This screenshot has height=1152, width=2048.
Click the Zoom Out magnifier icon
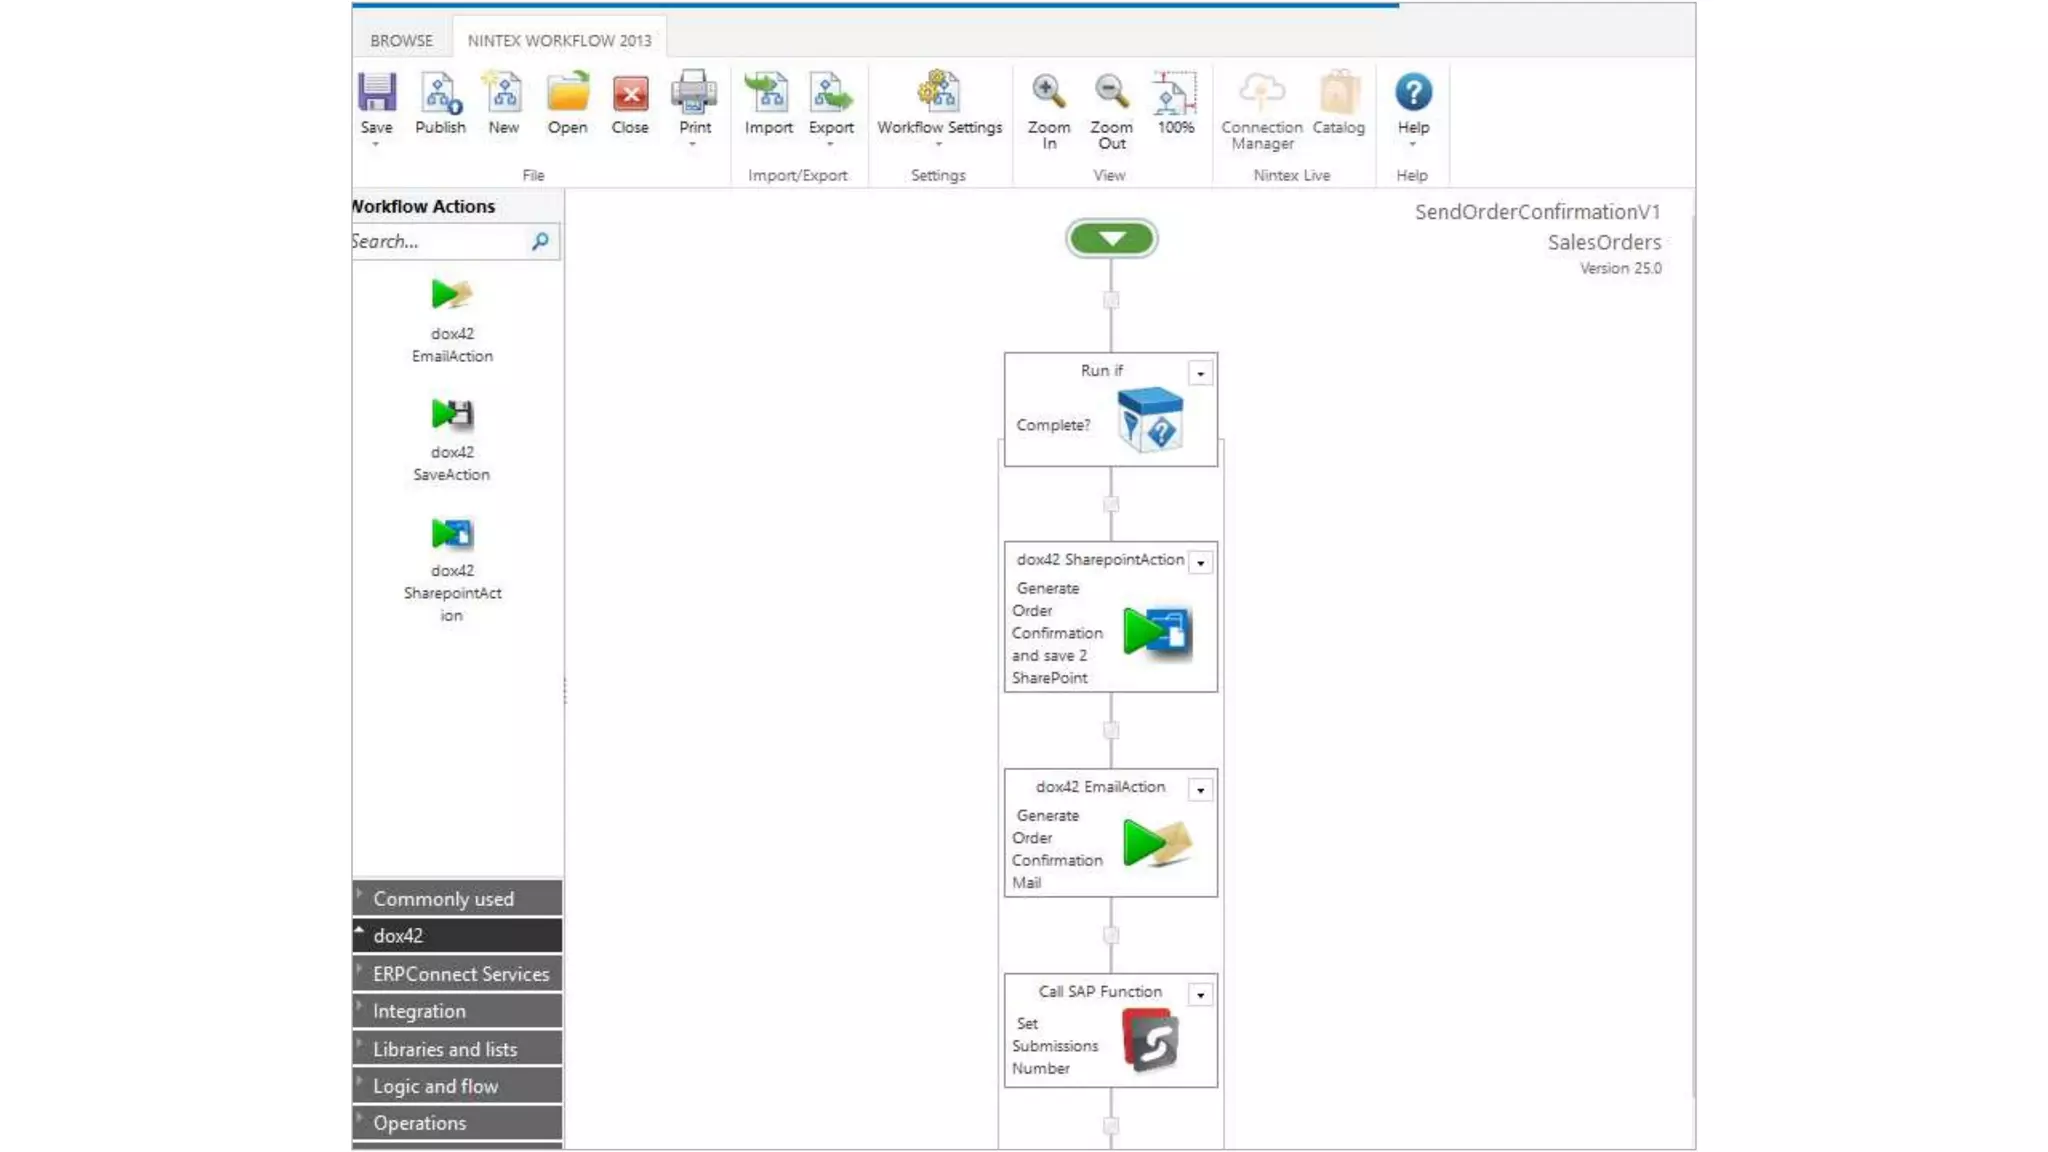tap(1111, 93)
